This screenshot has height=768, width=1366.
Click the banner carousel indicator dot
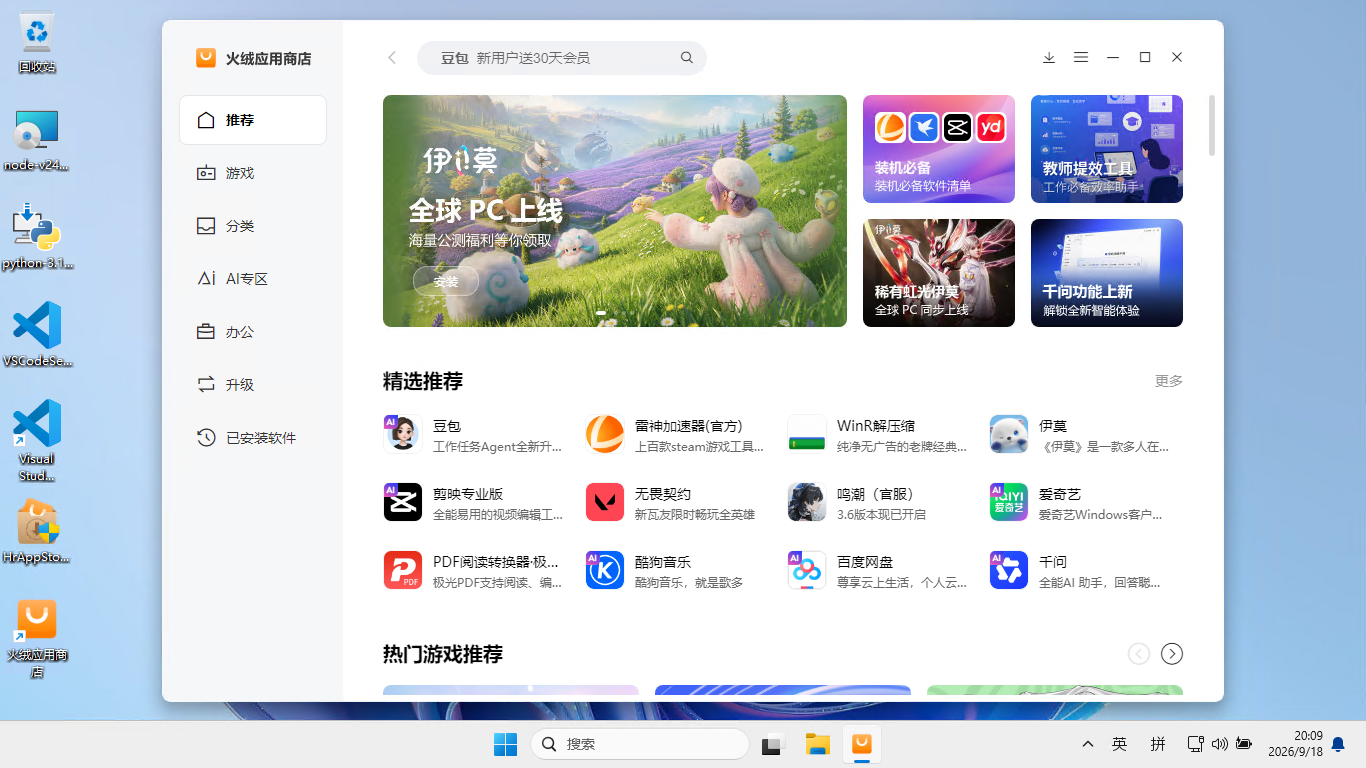pyautogui.click(x=601, y=313)
